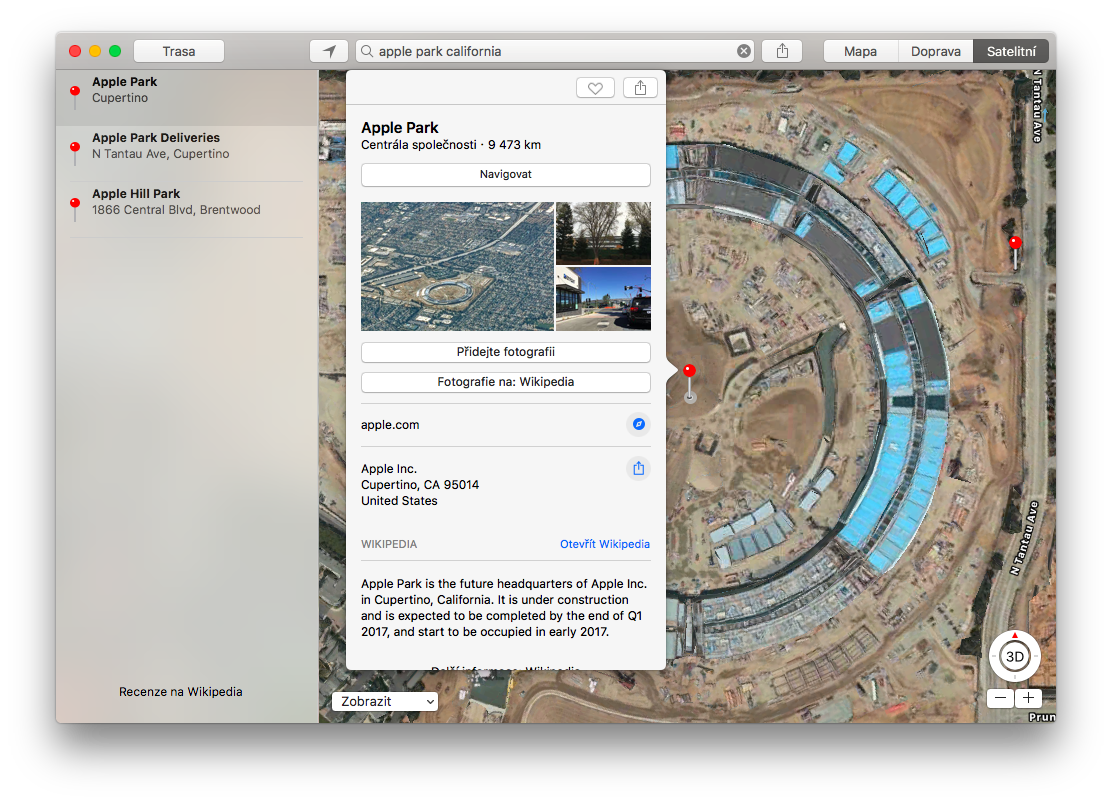Minimize the Maps window with yellow button
Viewport: 1112px width, 803px height.
95,51
